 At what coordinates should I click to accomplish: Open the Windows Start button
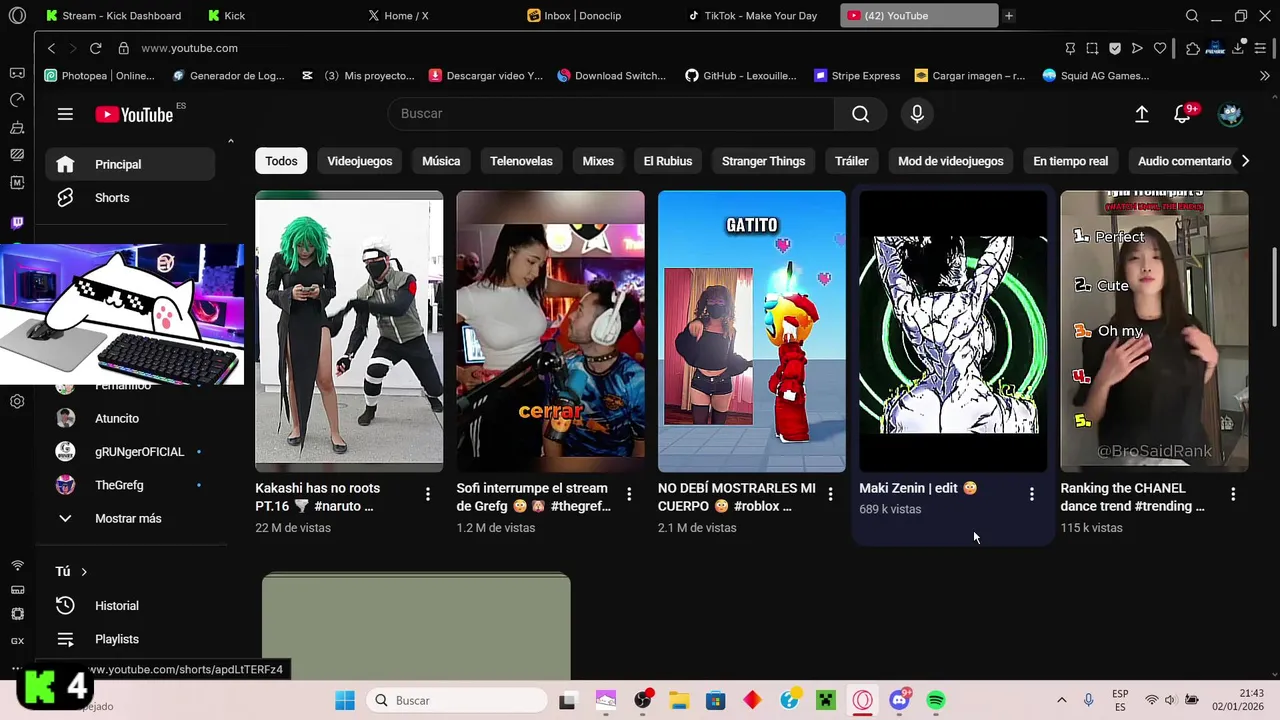pos(345,700)
